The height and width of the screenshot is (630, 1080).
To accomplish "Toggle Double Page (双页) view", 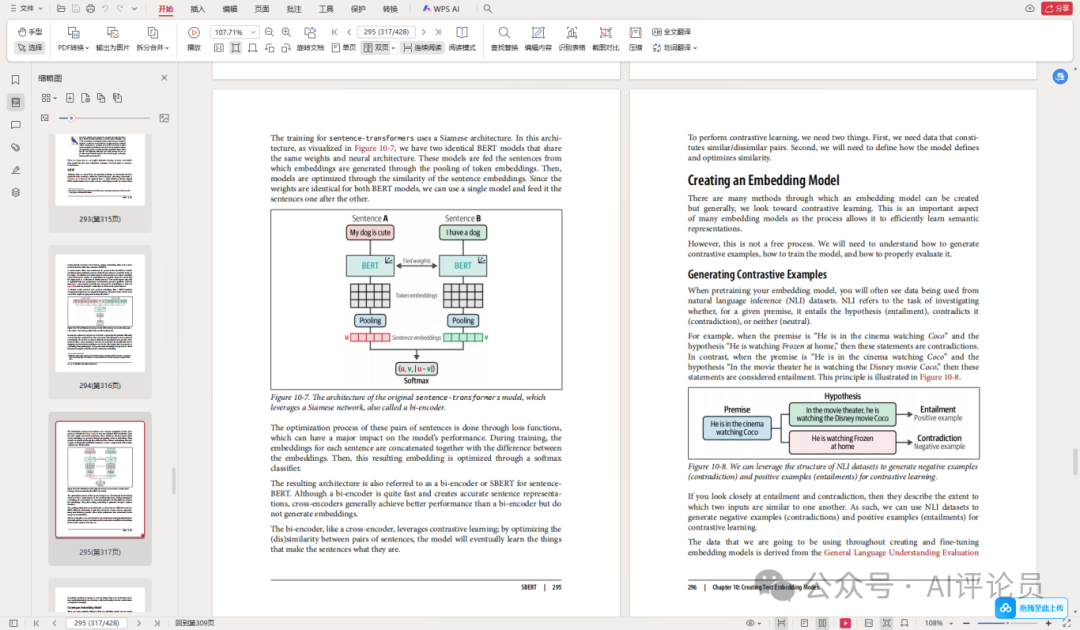I will click(x=376, y=48).
